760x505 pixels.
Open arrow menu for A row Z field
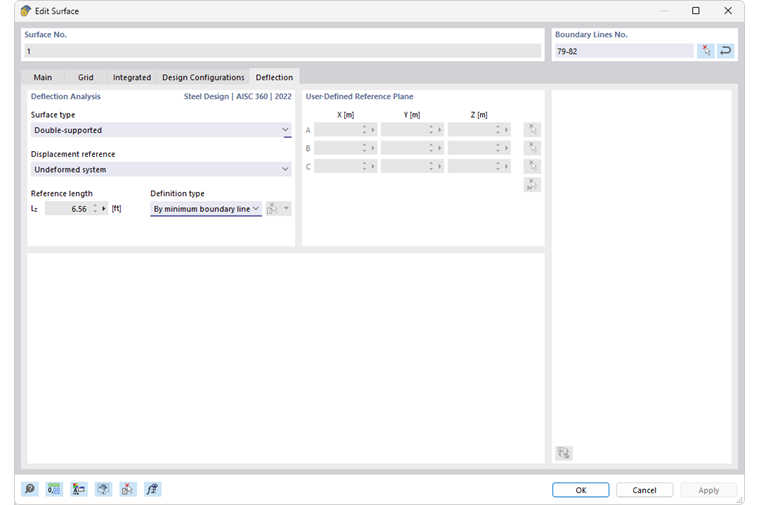click(507, 130)
